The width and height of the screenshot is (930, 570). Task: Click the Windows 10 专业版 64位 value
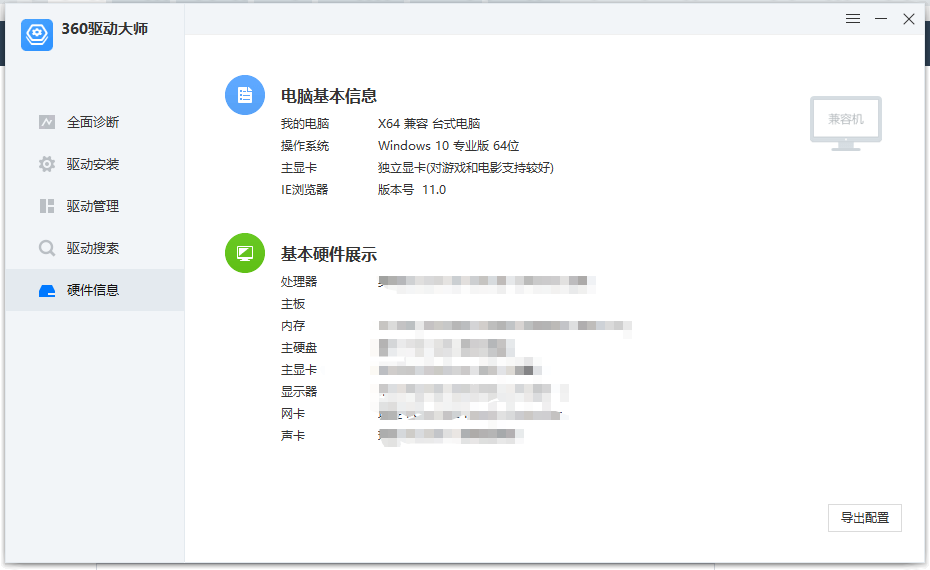(448, 146)
